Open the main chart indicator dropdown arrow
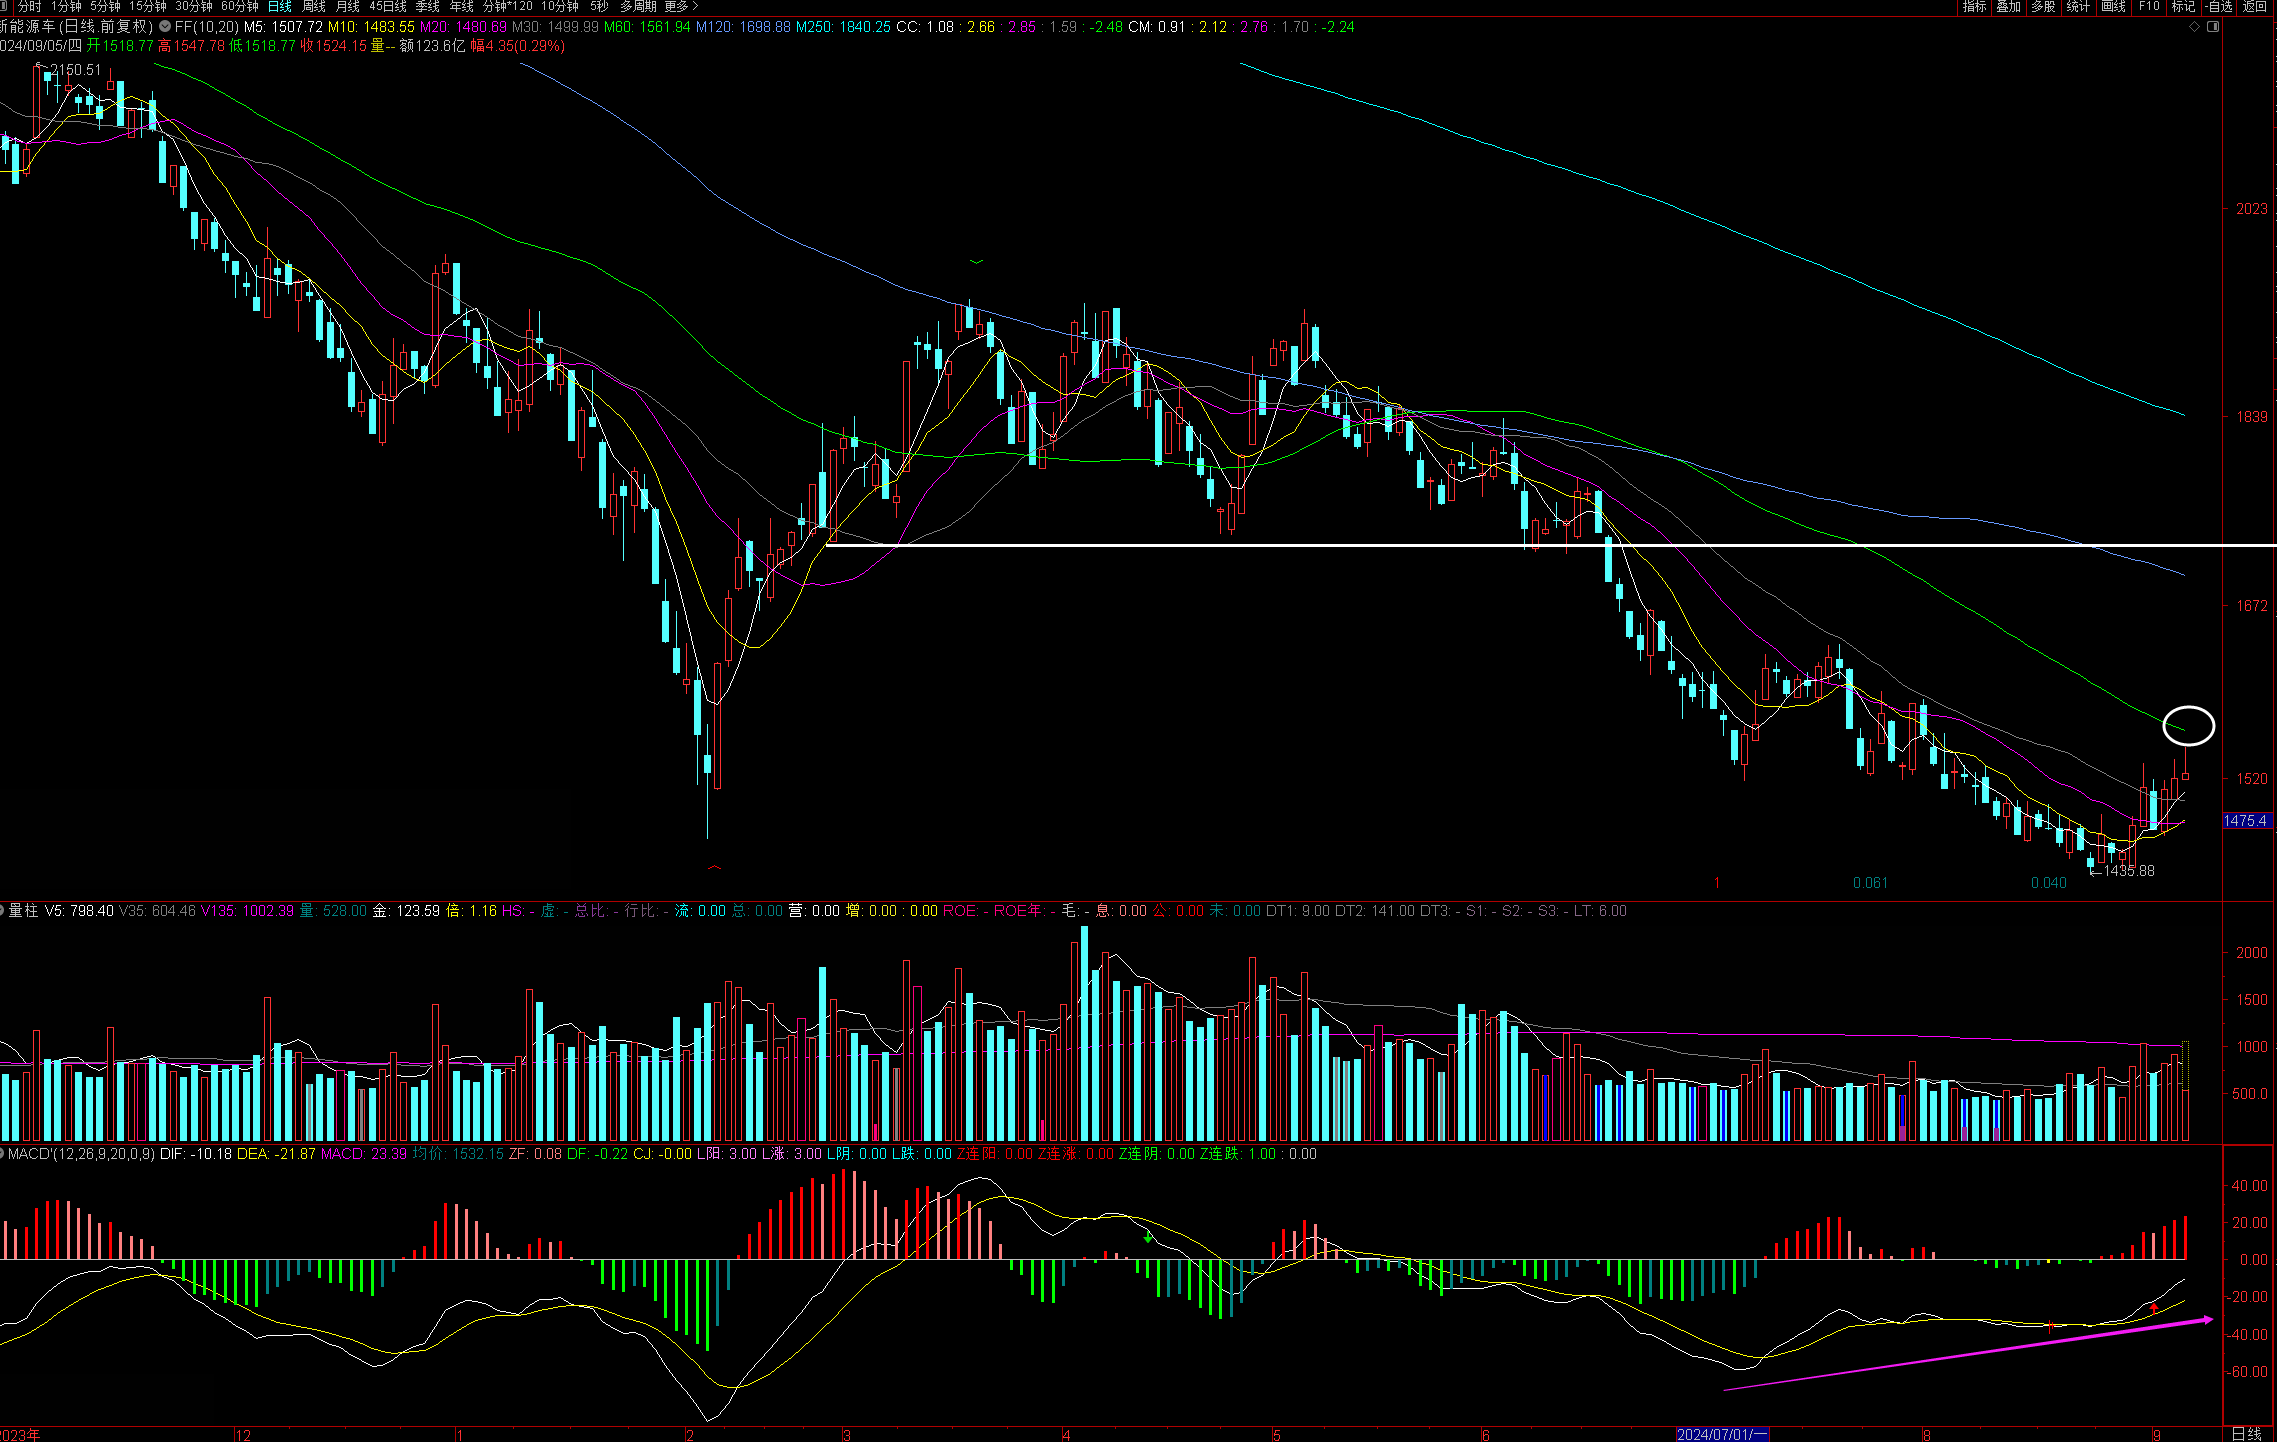The height and width of the screenshot is (1442, 2277). 165,27
